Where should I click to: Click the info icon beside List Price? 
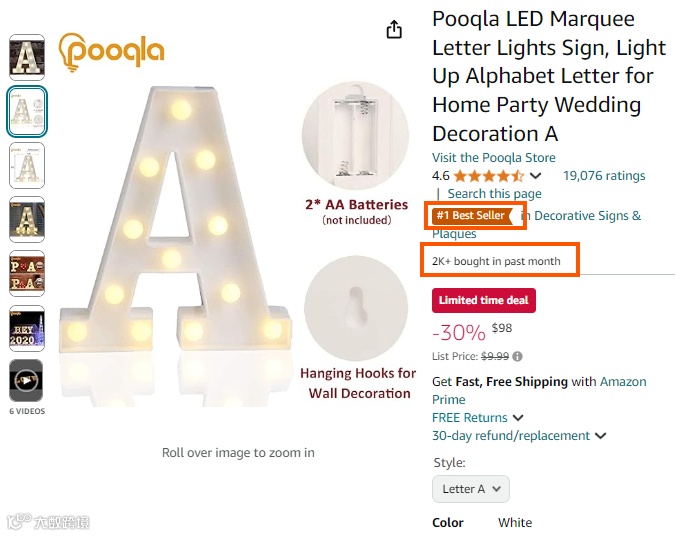517,356
